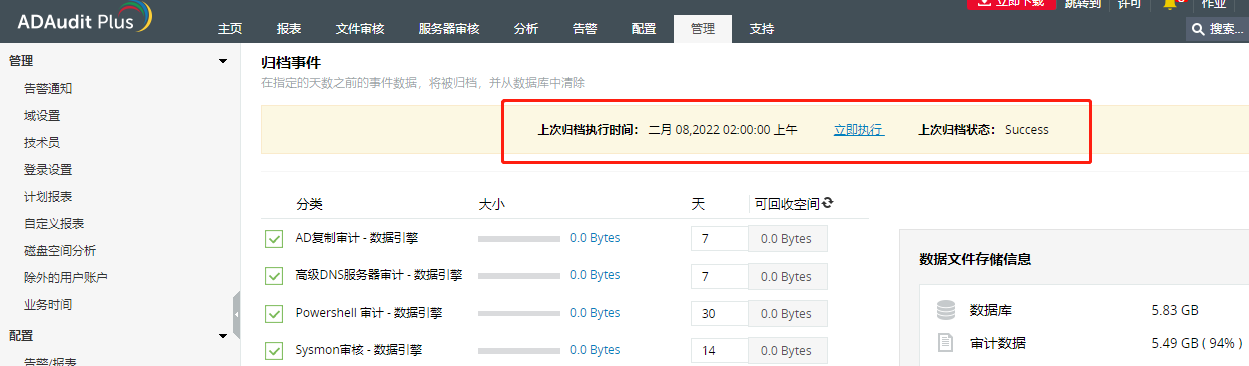
Task: Click the notification bell icon
Action: 1170,5
